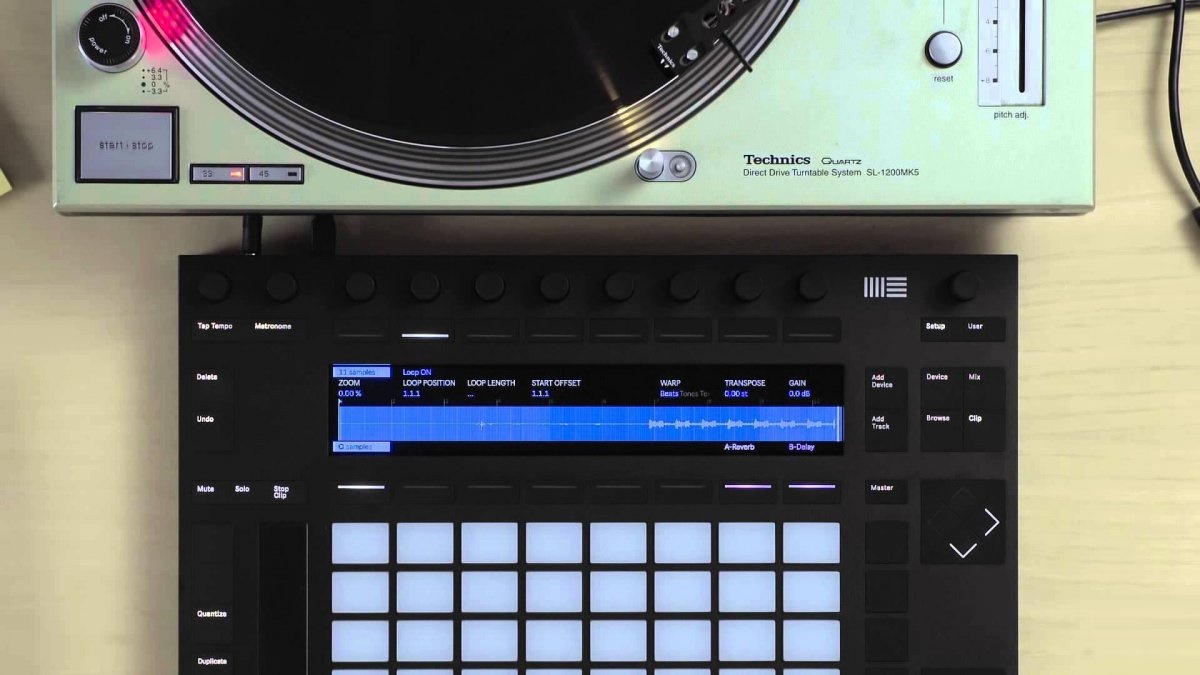The image size is (1200, 675).
Task: Click the encoder knob above WARP
Action: click(x=684, y=287)
